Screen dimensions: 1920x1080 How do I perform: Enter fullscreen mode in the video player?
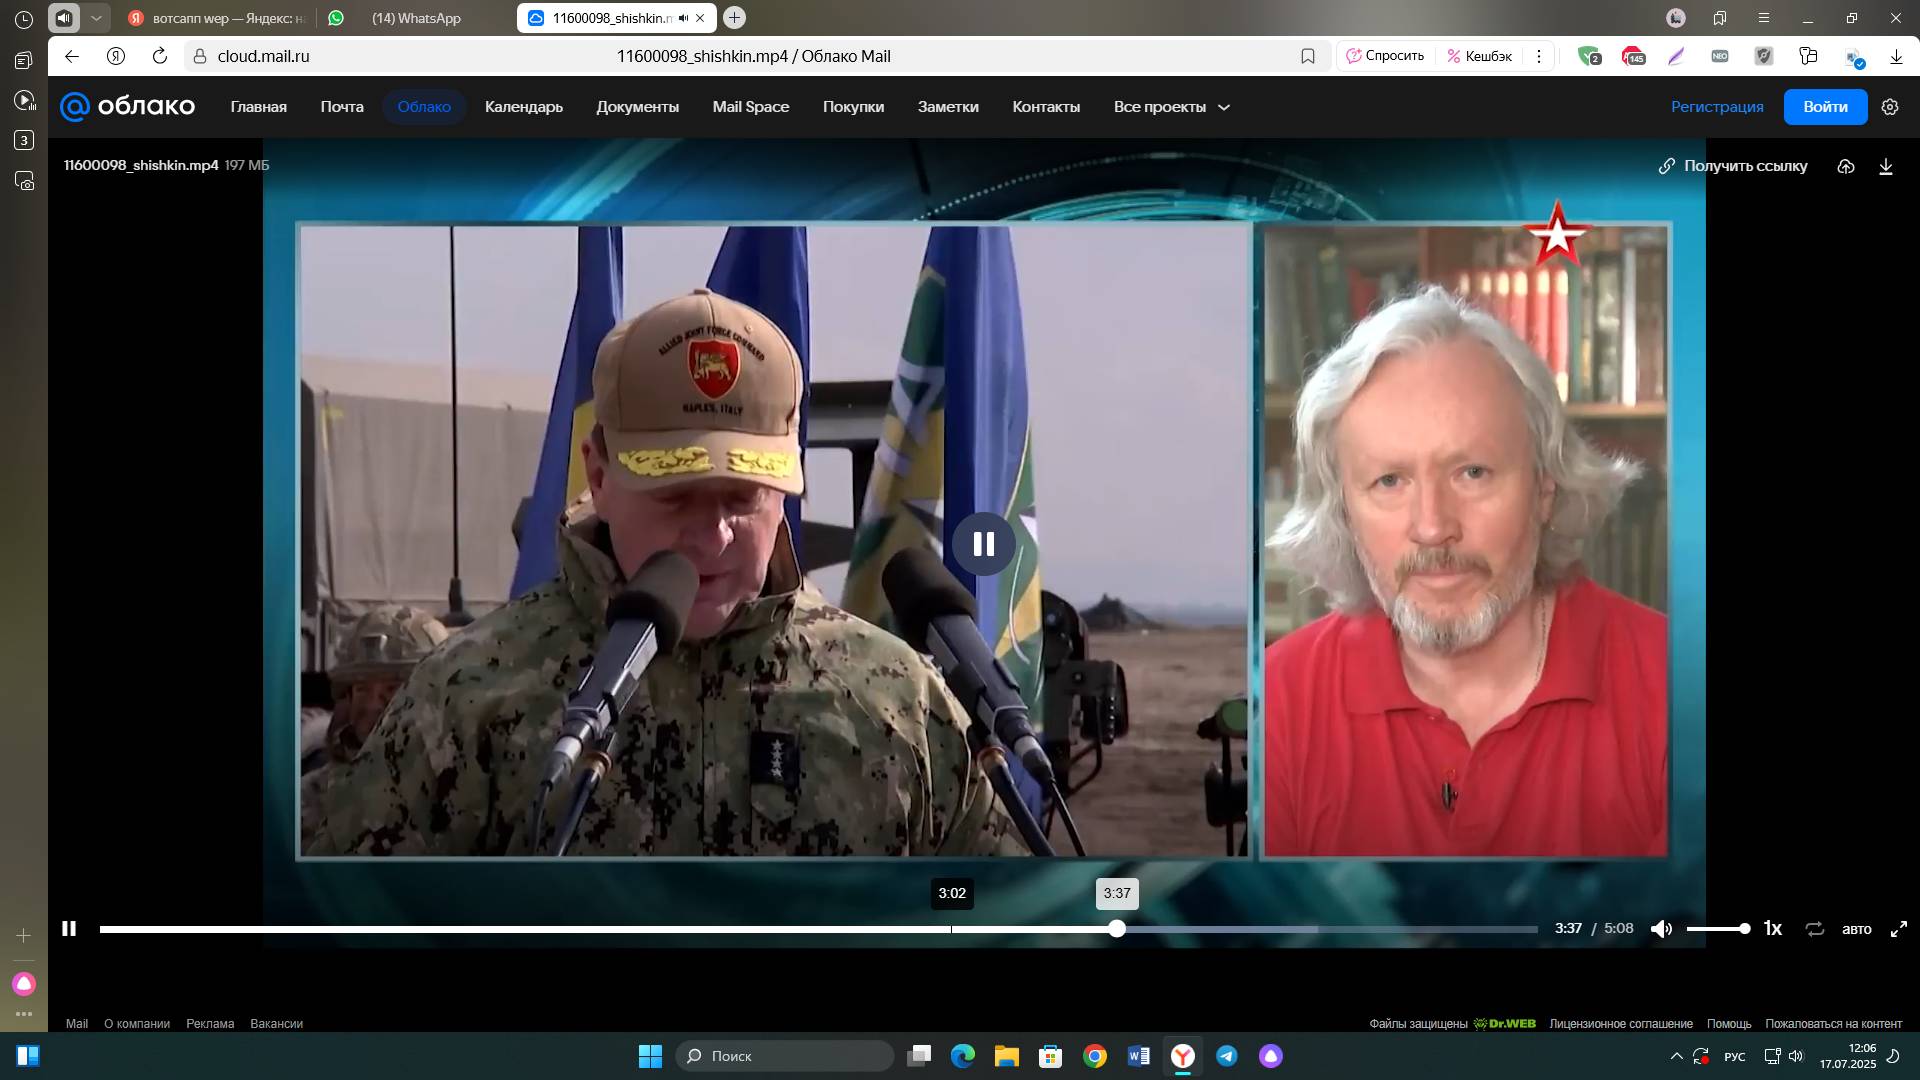(1898, 929)
